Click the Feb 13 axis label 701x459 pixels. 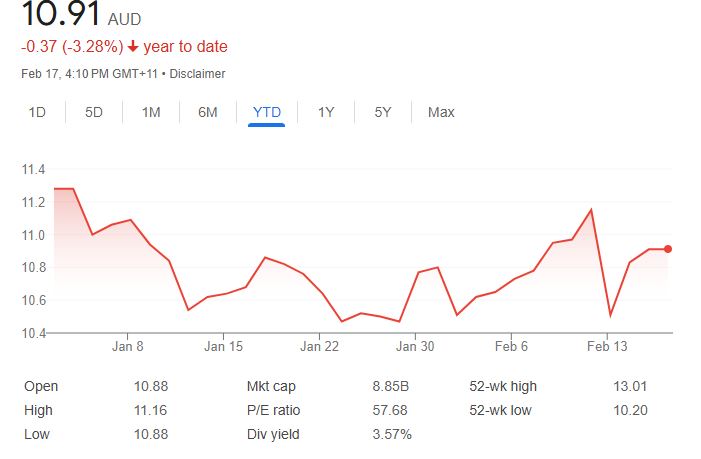(x=607, y=348)
